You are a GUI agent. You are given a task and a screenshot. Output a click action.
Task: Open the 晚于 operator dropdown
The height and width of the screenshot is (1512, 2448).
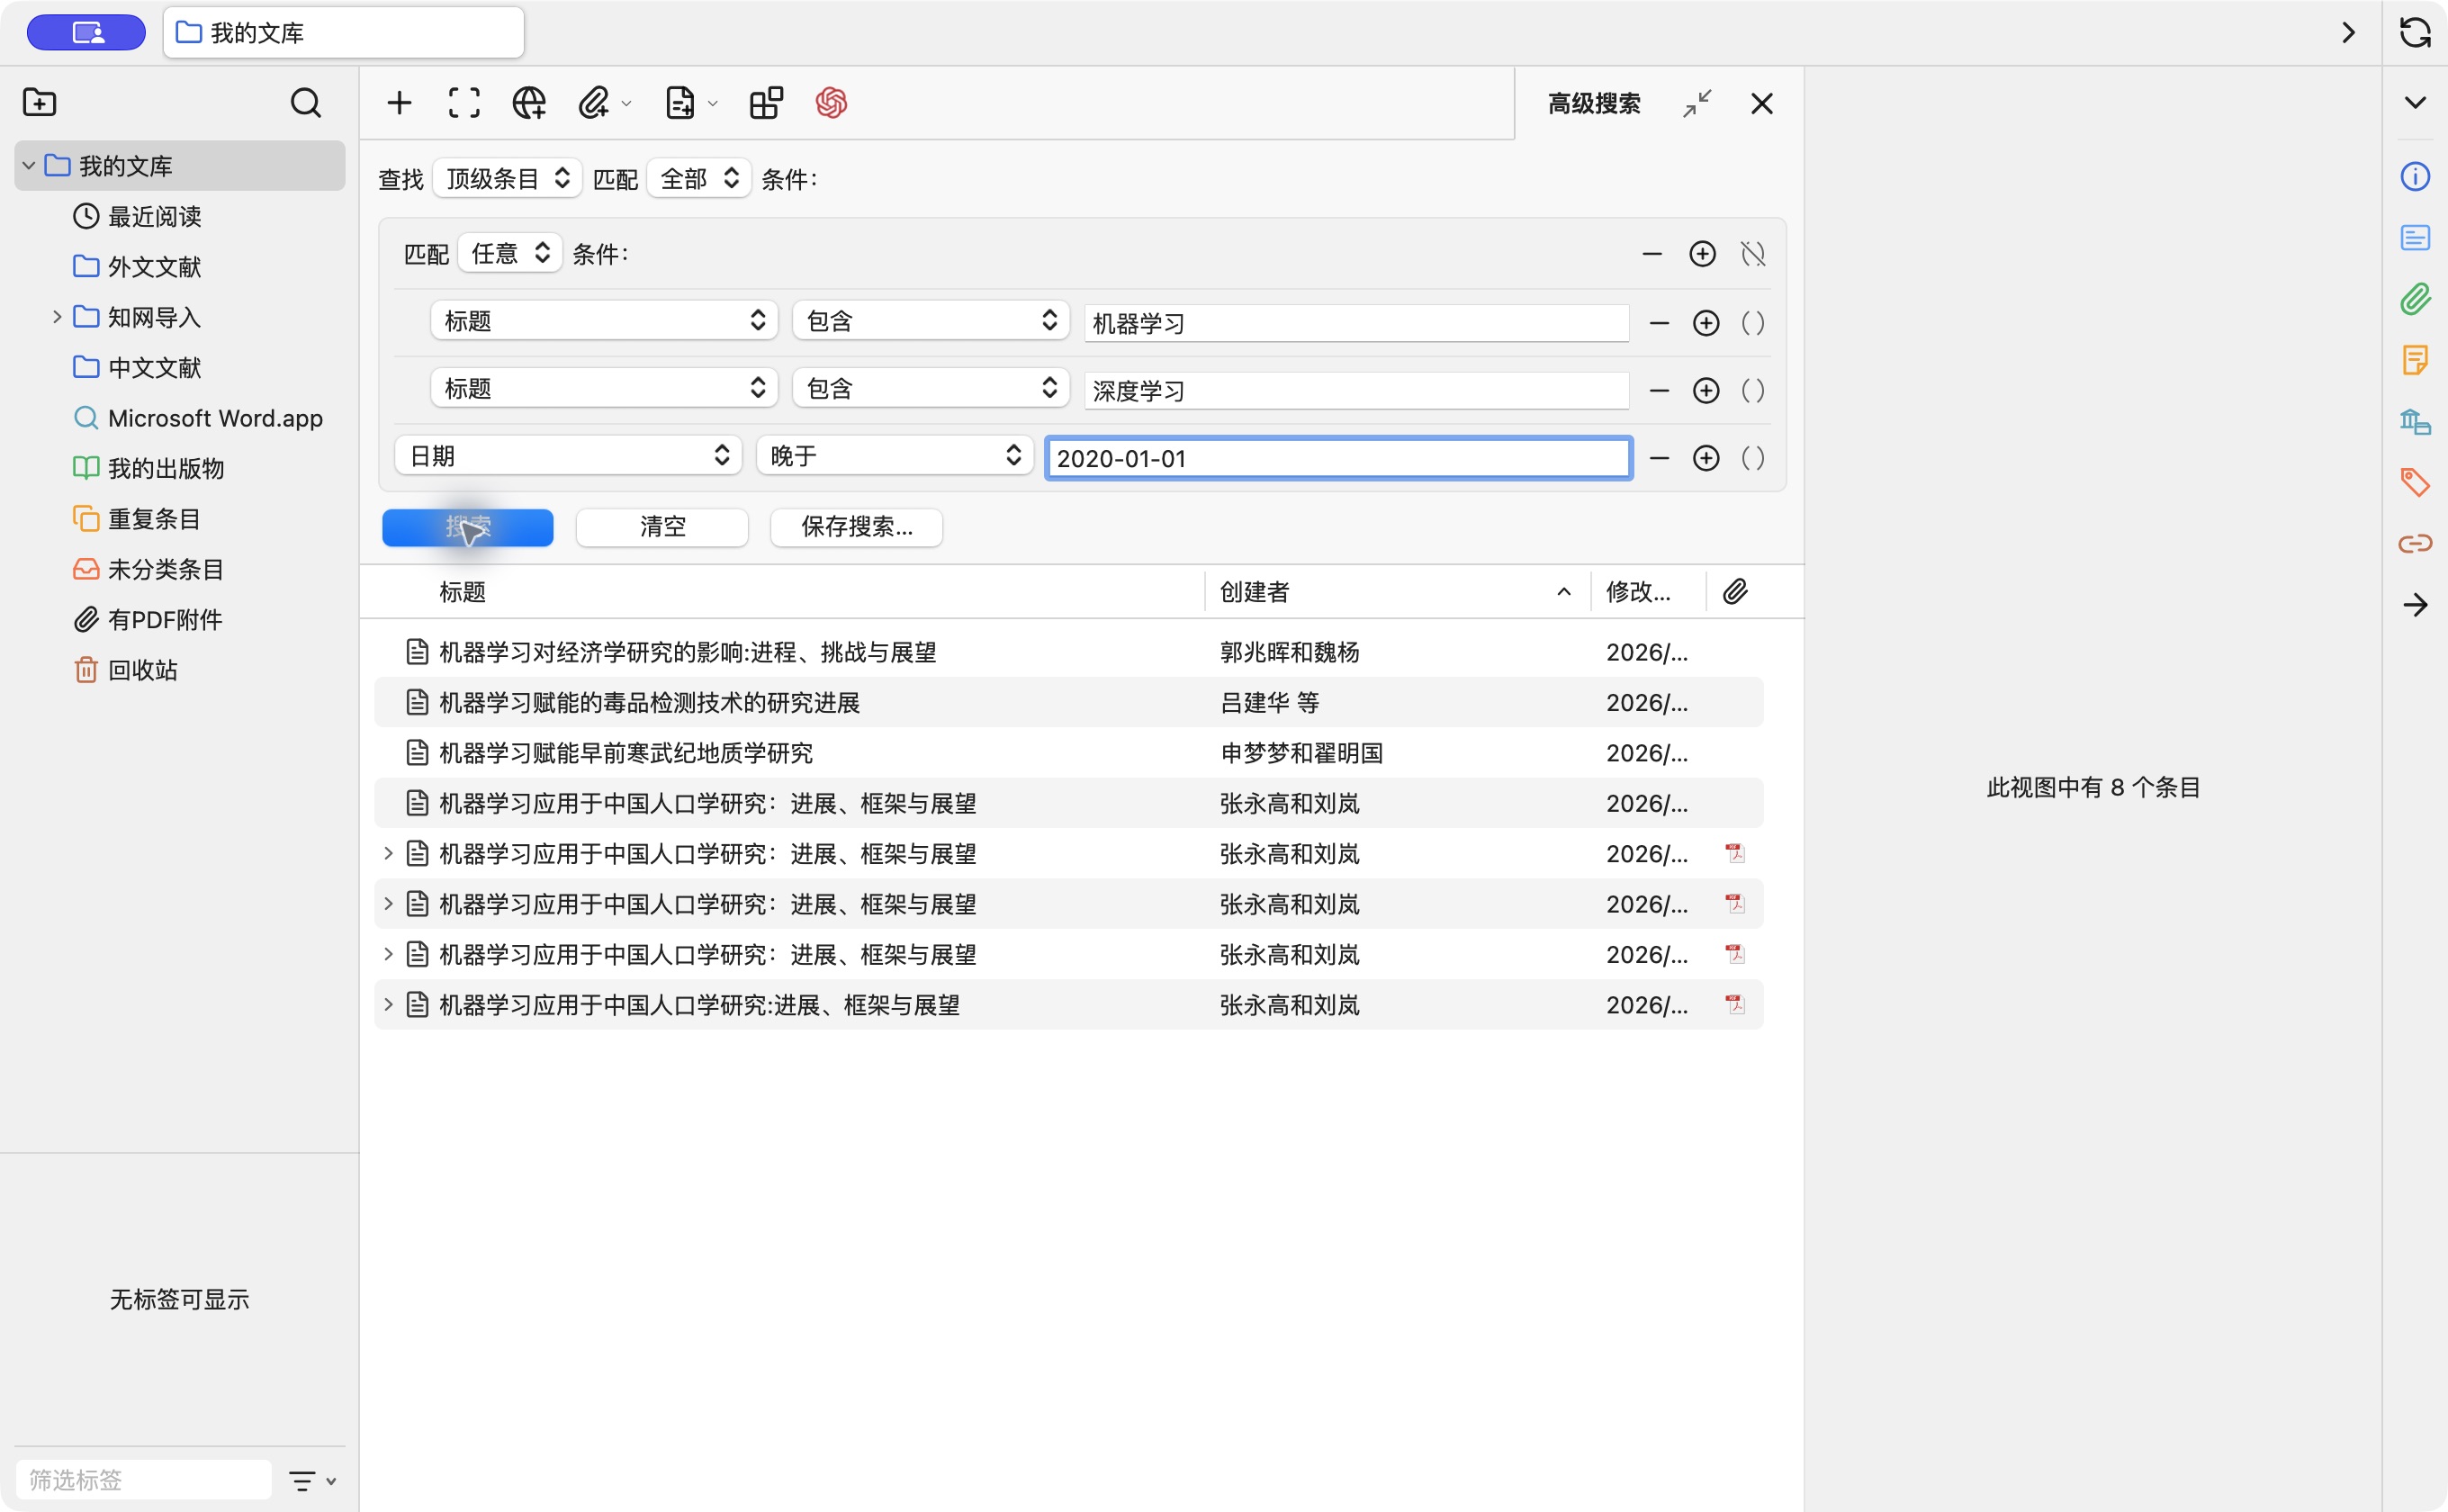(894, 456)
